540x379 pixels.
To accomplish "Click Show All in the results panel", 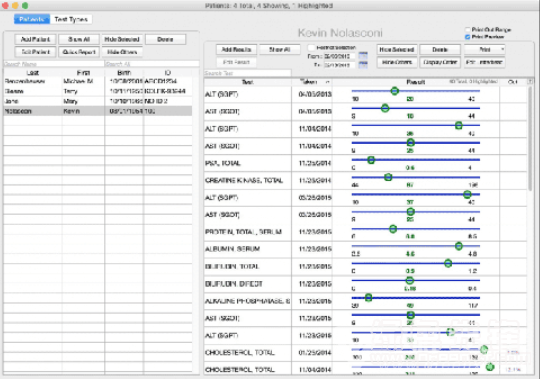I will click(280, 50).
